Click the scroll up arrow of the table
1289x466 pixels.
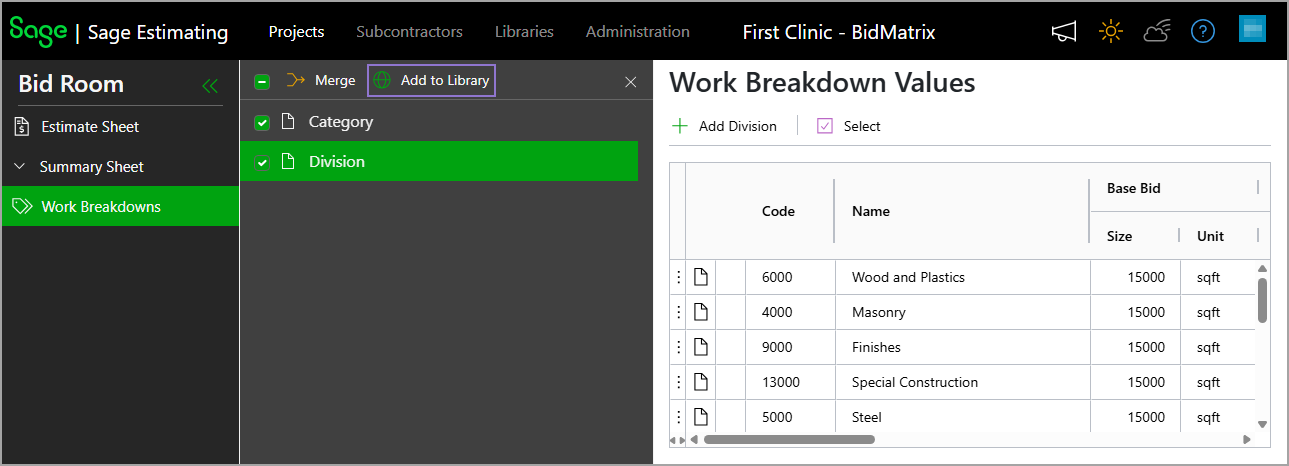pos(1262,268)
